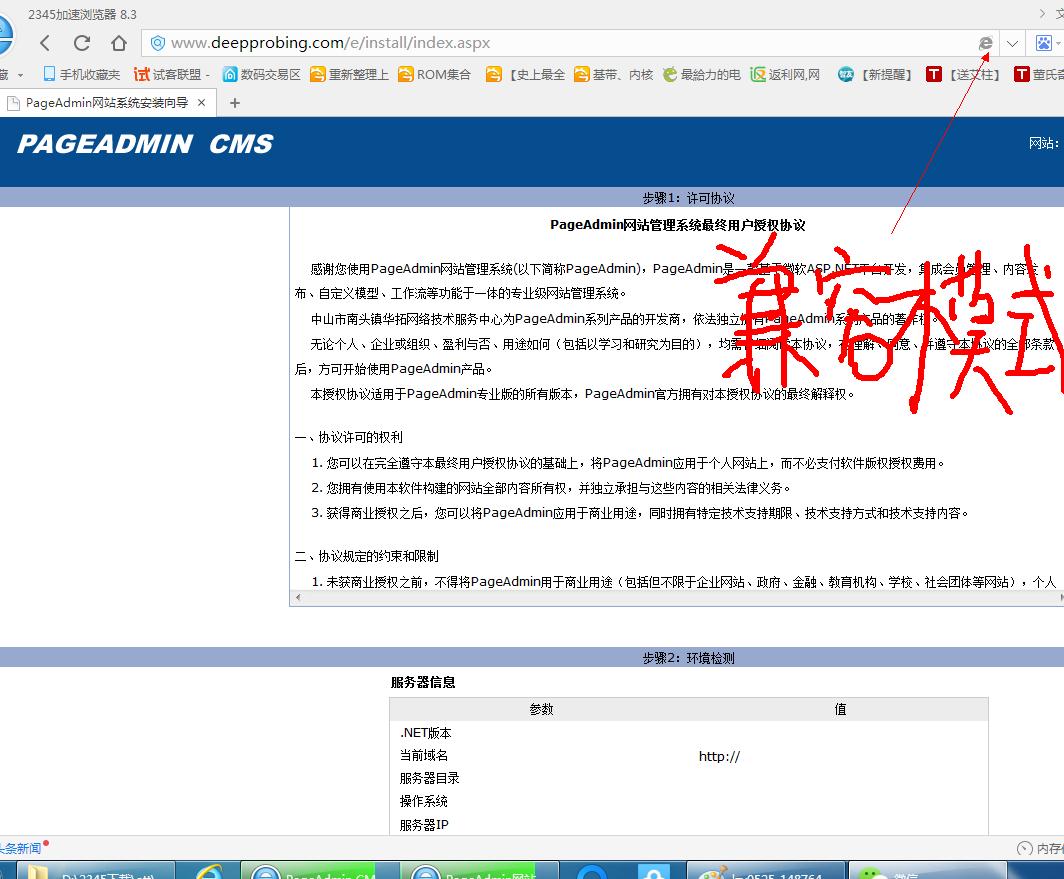Click the address bar URL field

coord(570,43)
